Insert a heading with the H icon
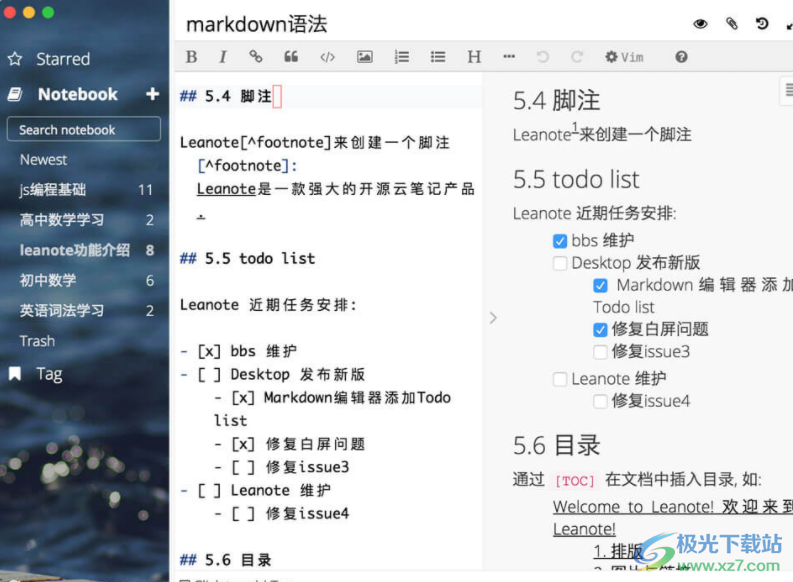The width and height of the screenshot is (793, 582). pyautogui.click(x=474, y=57)
